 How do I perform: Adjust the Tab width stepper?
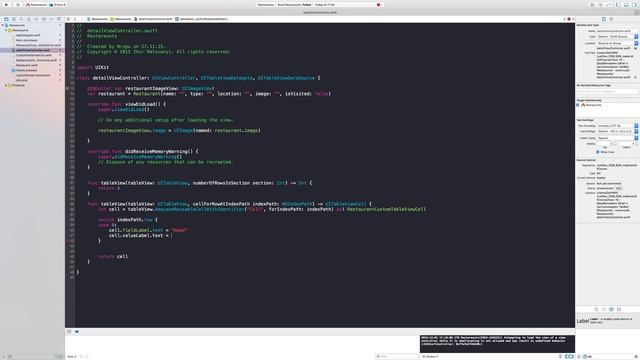[x=615, y=144]
